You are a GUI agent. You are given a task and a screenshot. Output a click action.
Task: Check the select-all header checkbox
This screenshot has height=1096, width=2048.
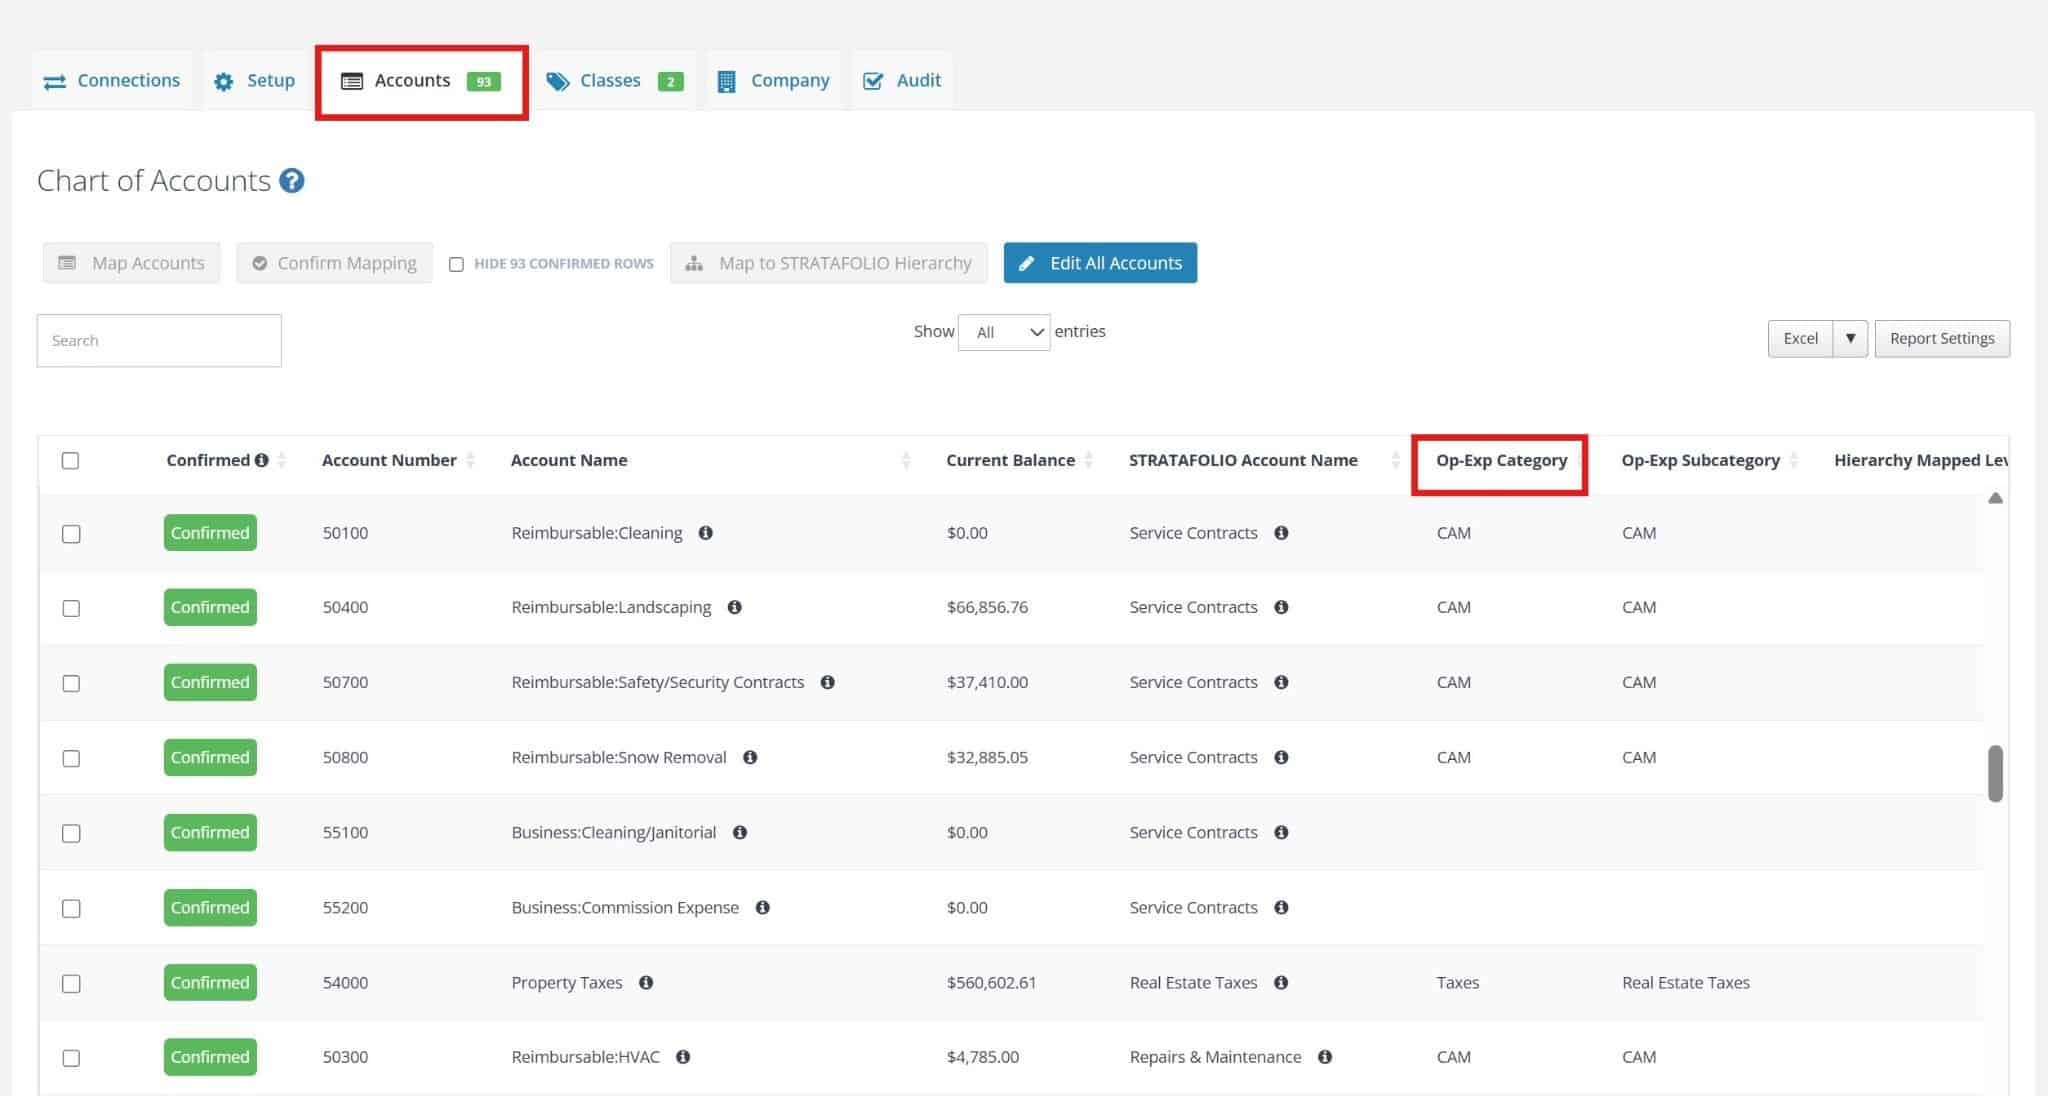(x=70, y=460)
